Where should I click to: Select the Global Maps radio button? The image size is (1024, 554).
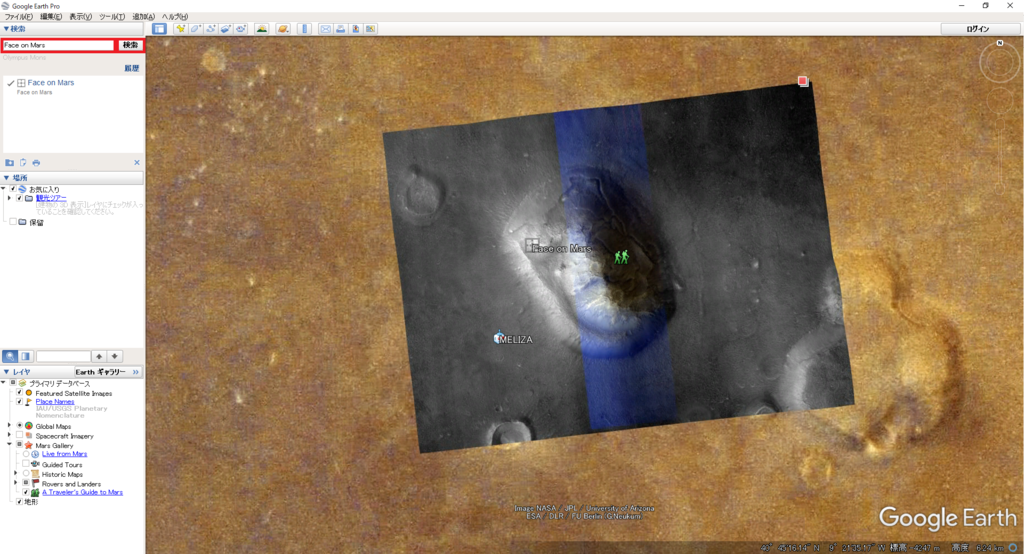[x=19, y=426]
